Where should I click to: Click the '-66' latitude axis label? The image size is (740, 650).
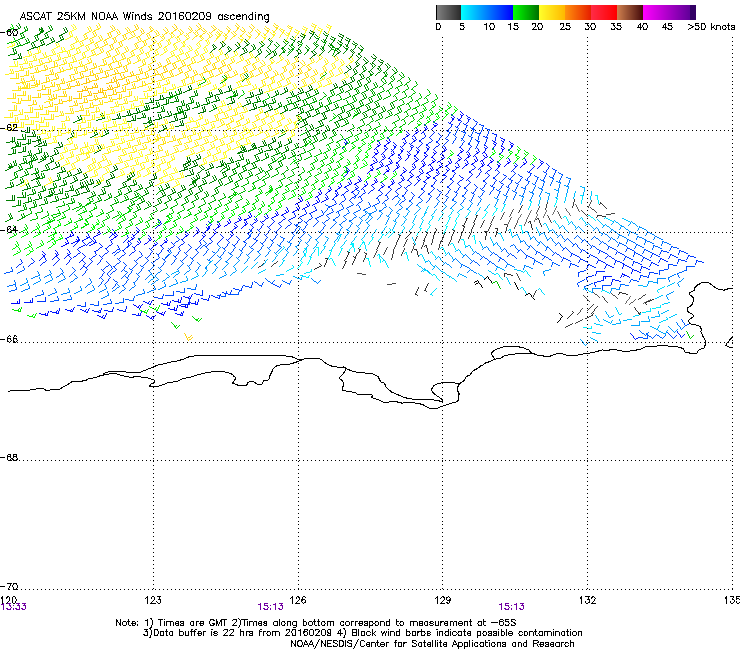(9, 340)
